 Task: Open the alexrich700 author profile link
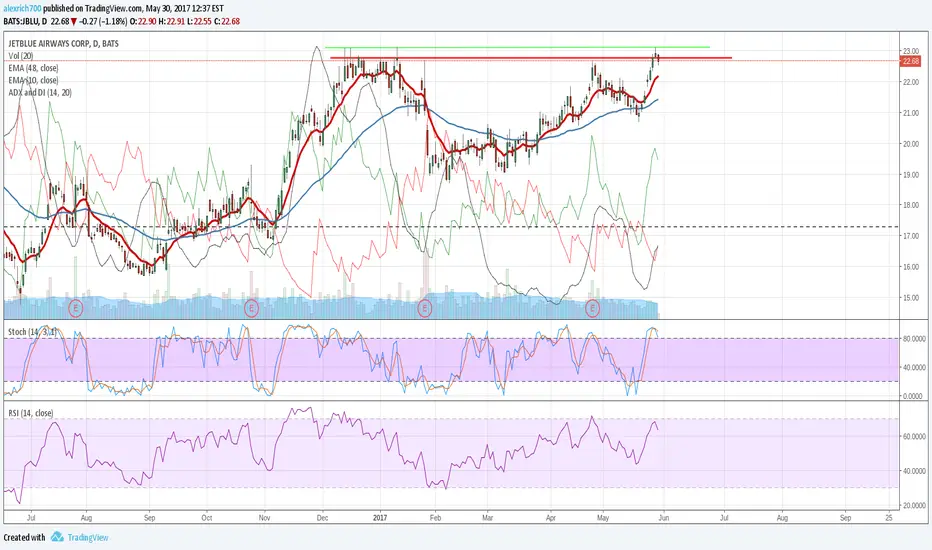click(22, 8)
